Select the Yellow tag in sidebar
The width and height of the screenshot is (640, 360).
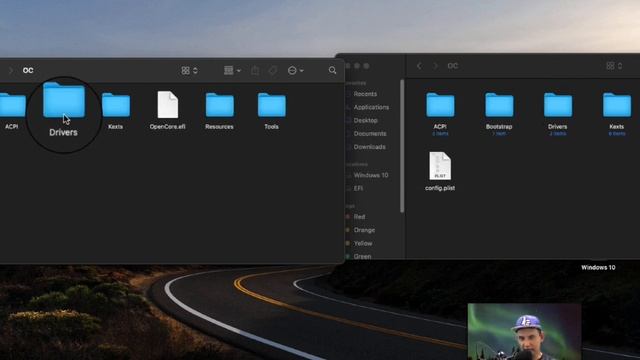362,243
